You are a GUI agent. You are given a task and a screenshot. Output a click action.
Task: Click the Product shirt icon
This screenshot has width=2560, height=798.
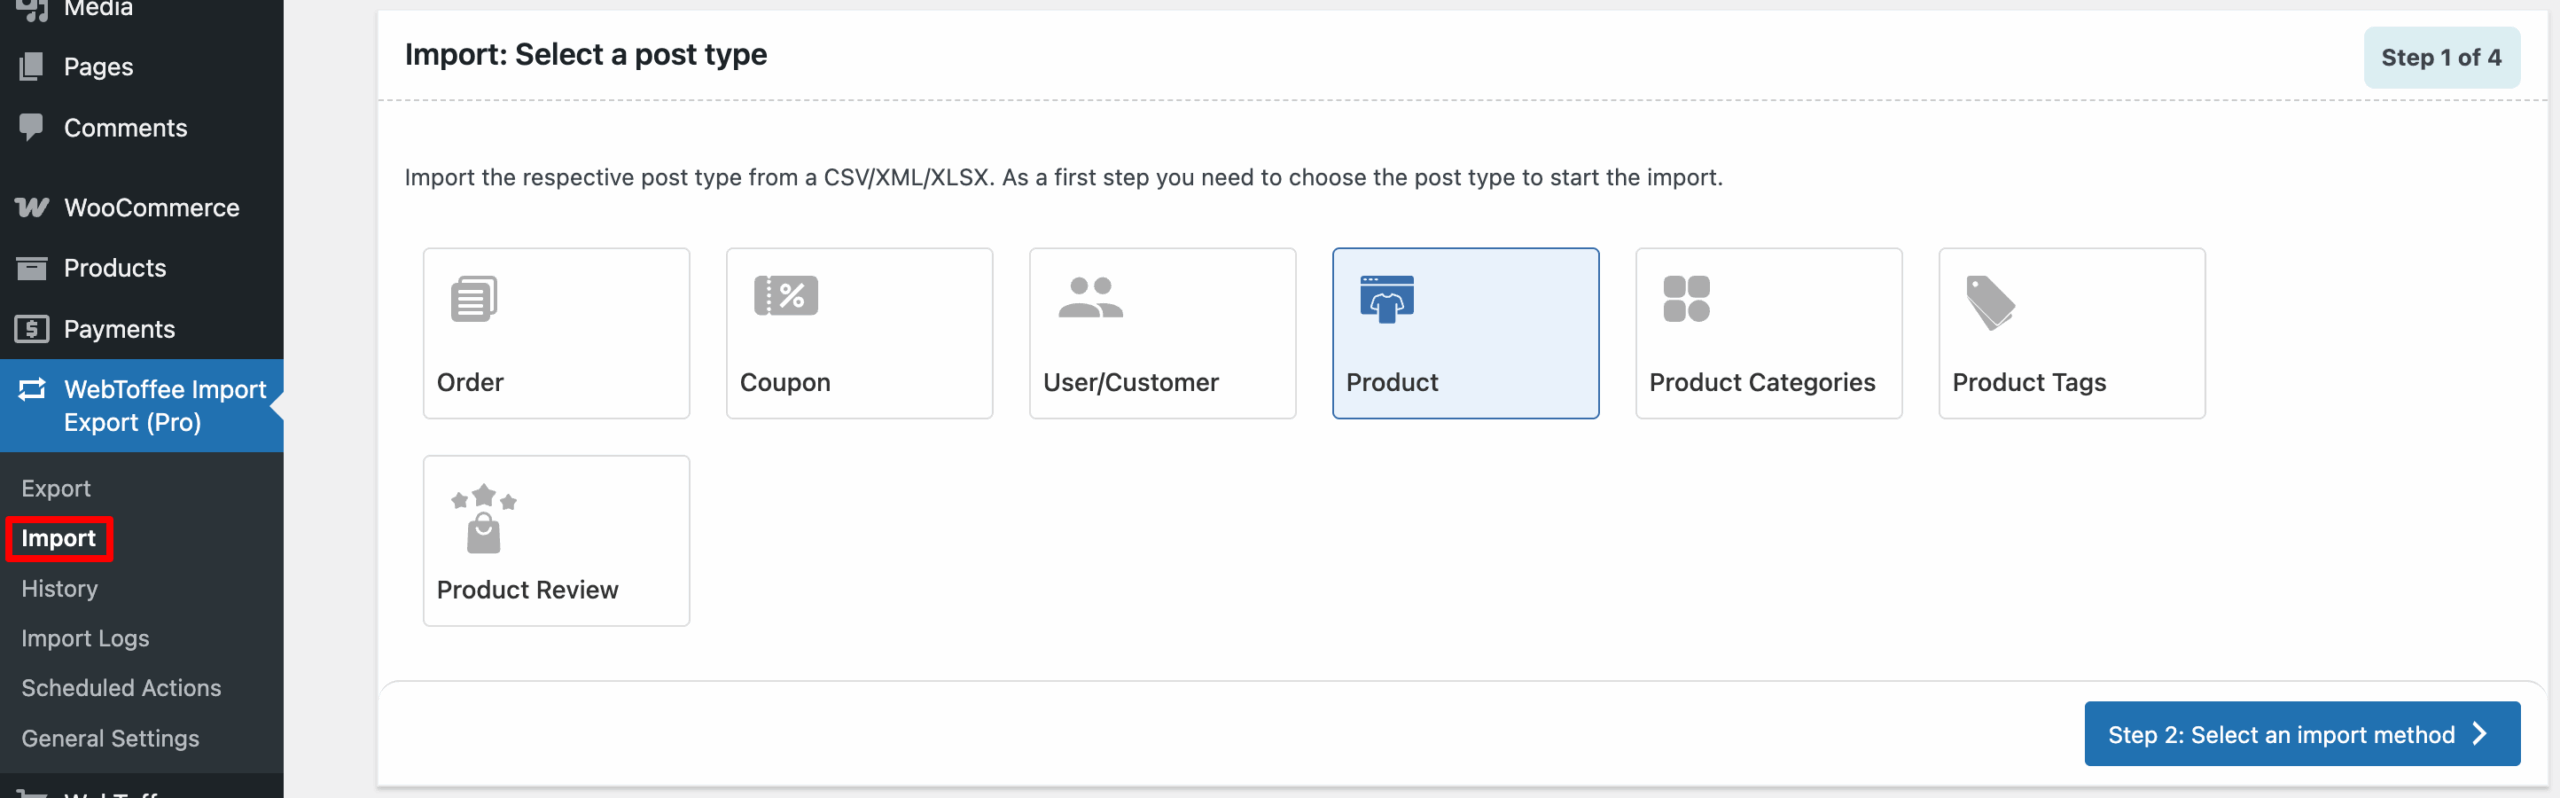(1387, 299)
